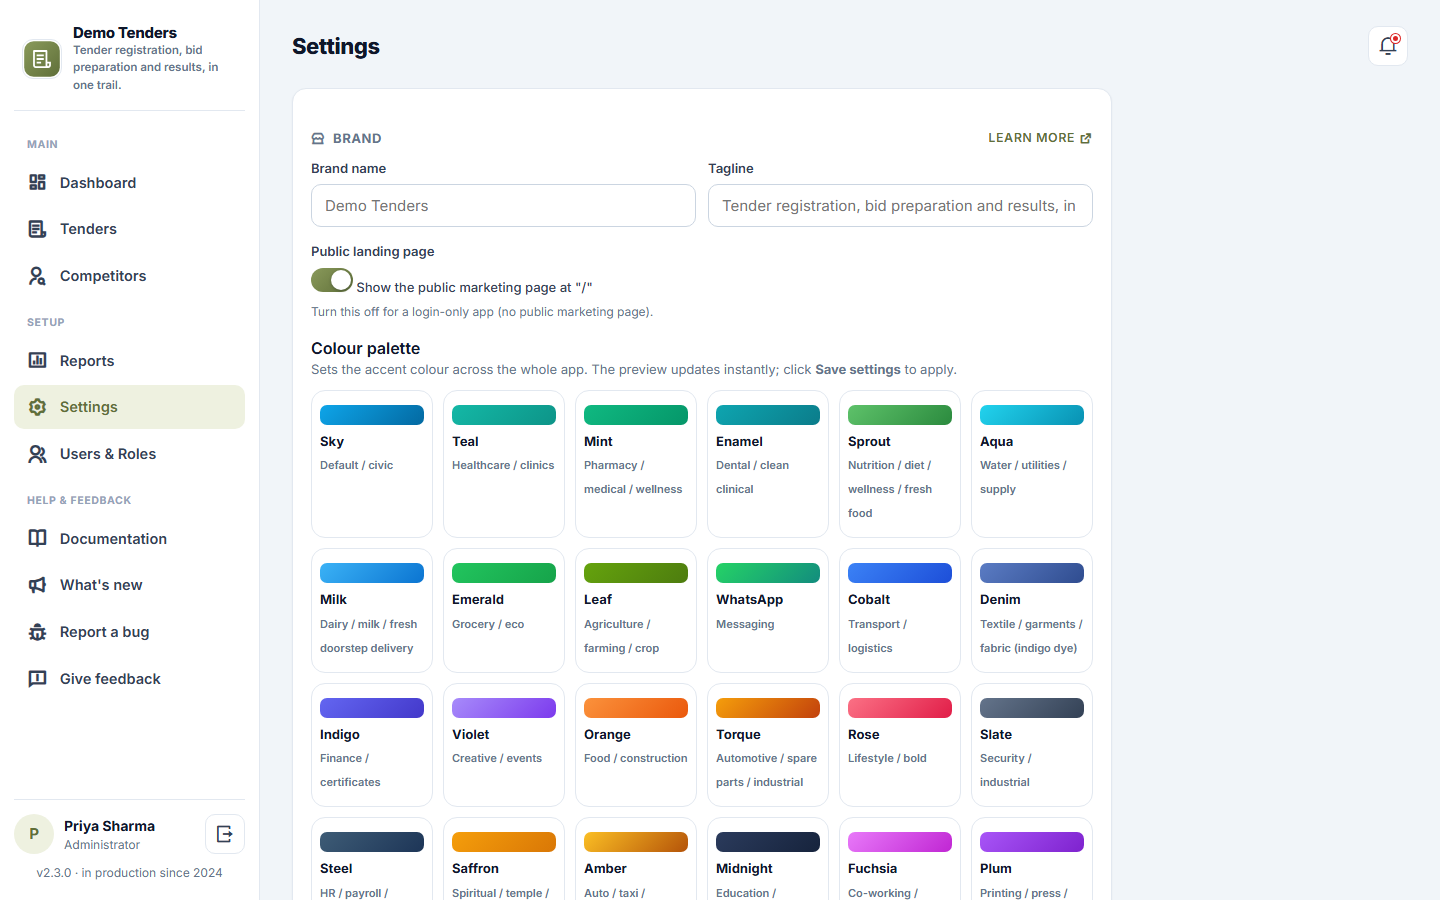Focus the Brand name input field
Viewport: 1440px width, 900px height.
[x=503, y=206]
